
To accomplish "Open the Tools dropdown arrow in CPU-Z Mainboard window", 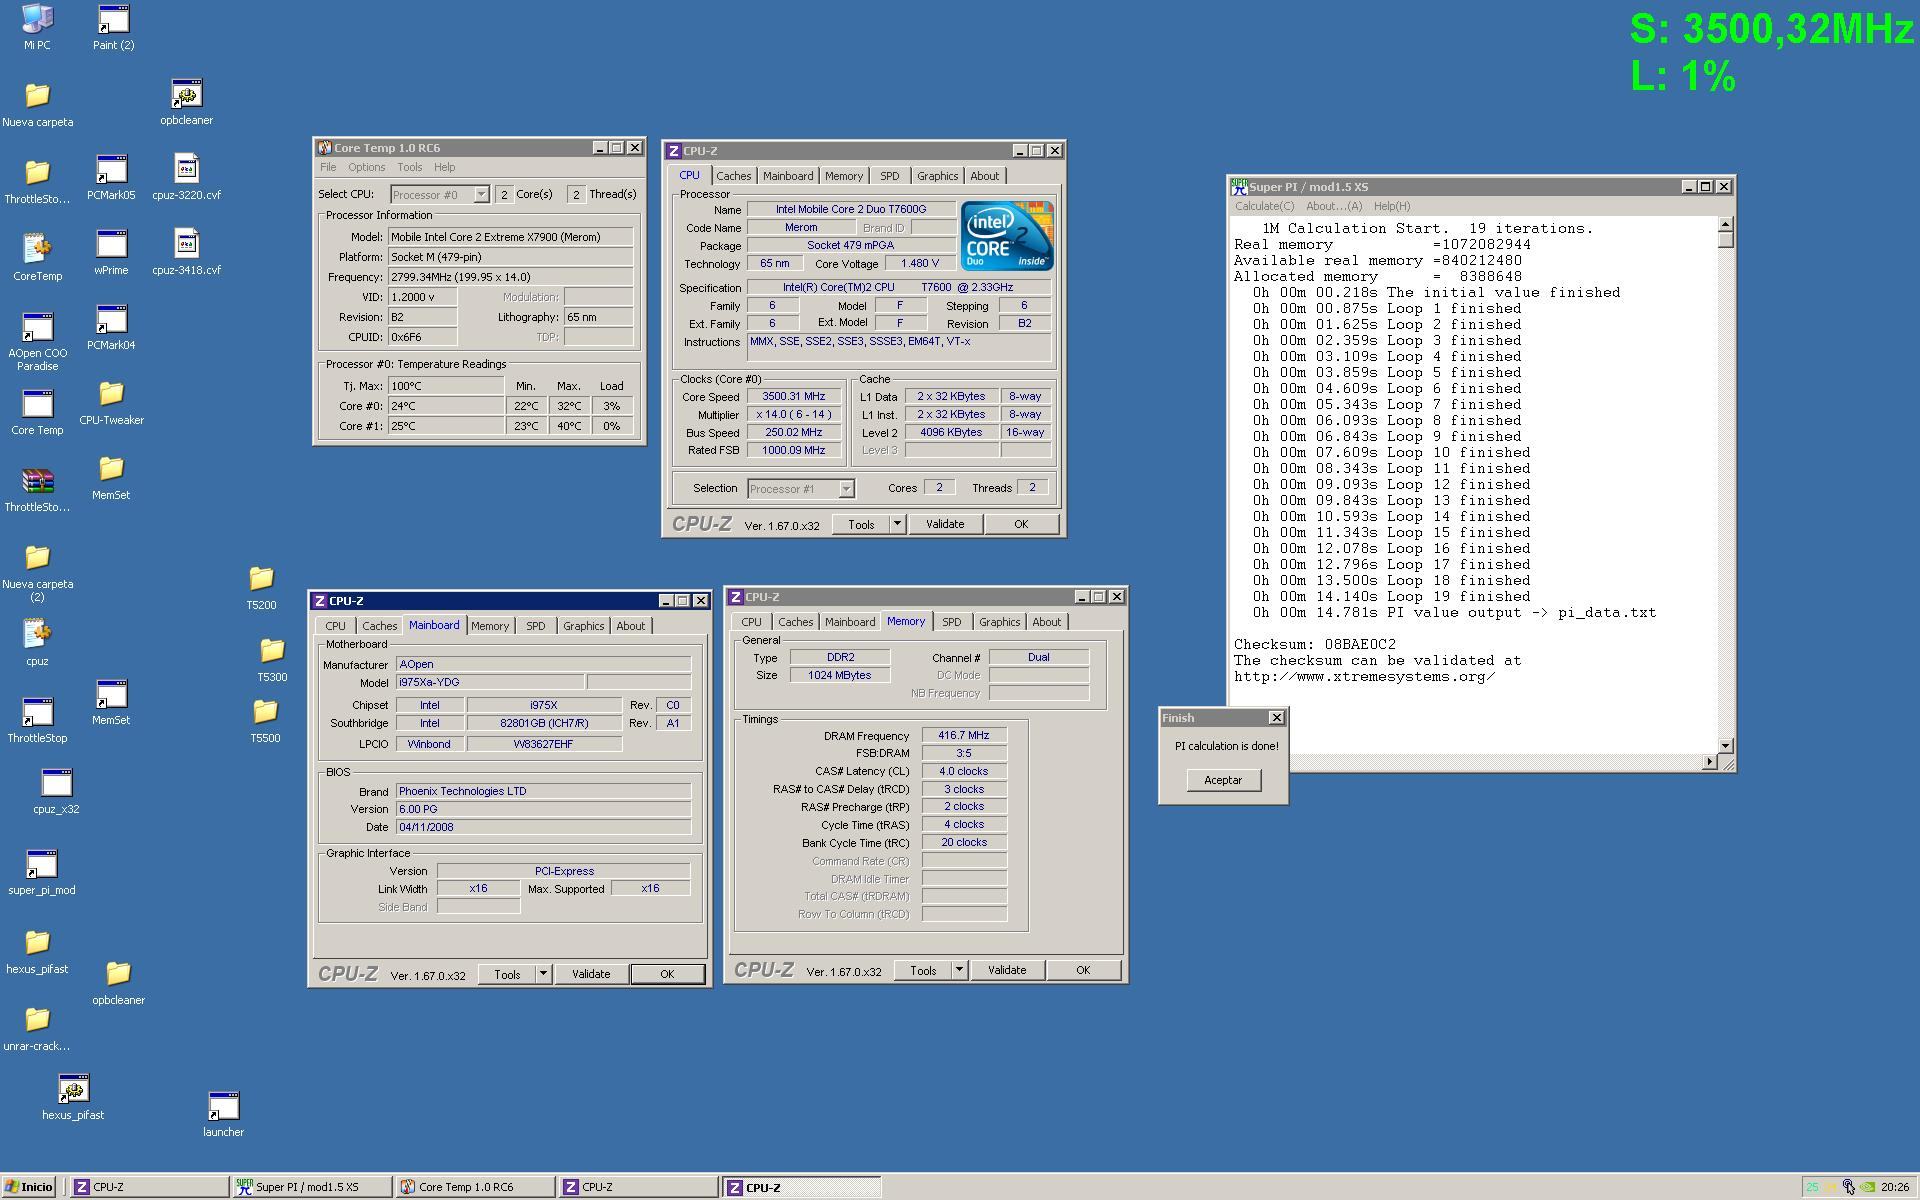I will (x=543, y=974).
